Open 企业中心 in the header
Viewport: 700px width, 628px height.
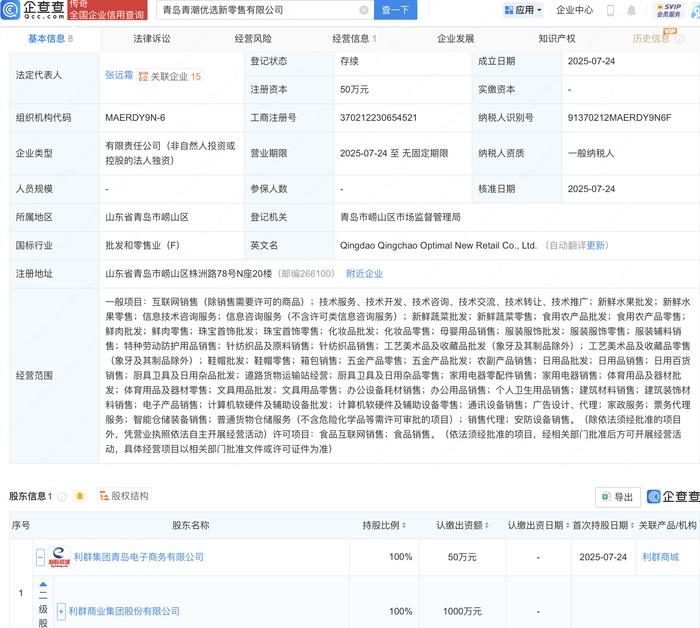575,10
